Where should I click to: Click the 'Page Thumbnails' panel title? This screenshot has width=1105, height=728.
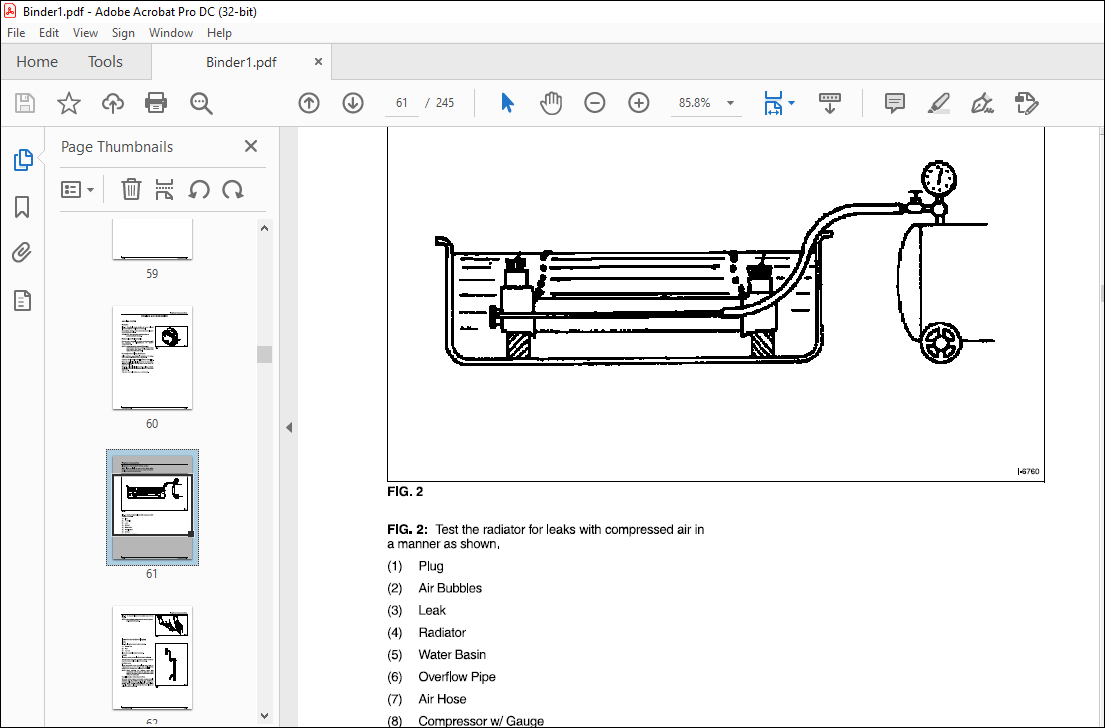click(117, 147)
